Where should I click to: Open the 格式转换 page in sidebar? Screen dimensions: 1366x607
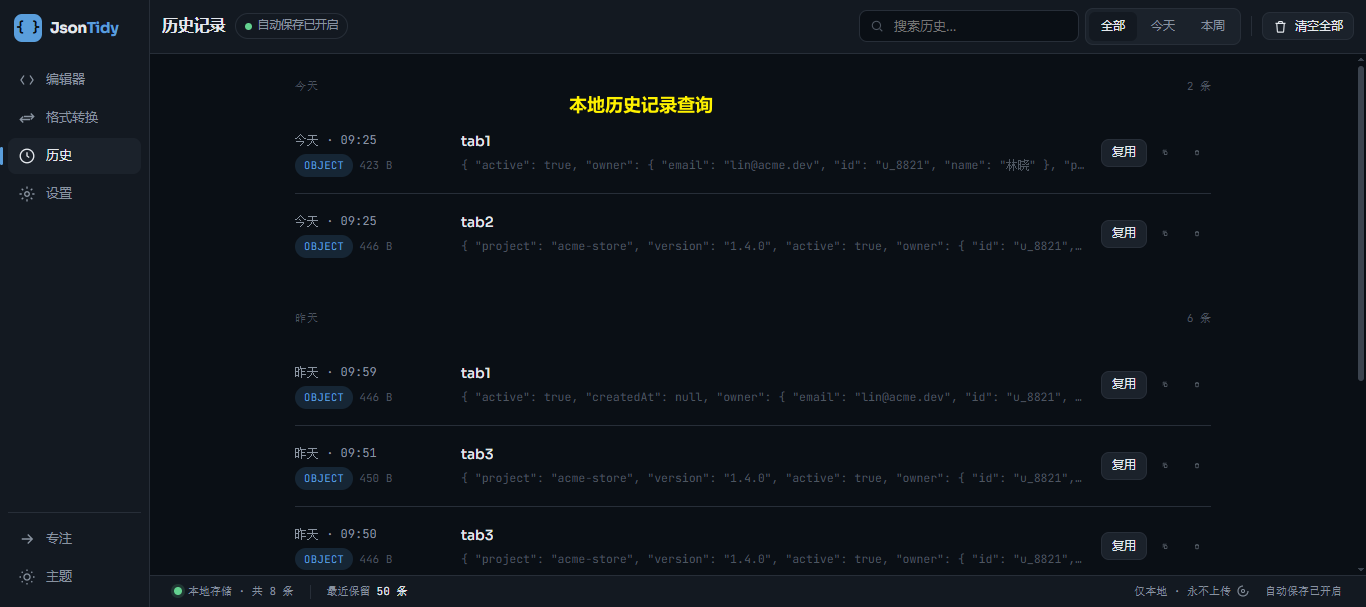(x=74, y=117)
